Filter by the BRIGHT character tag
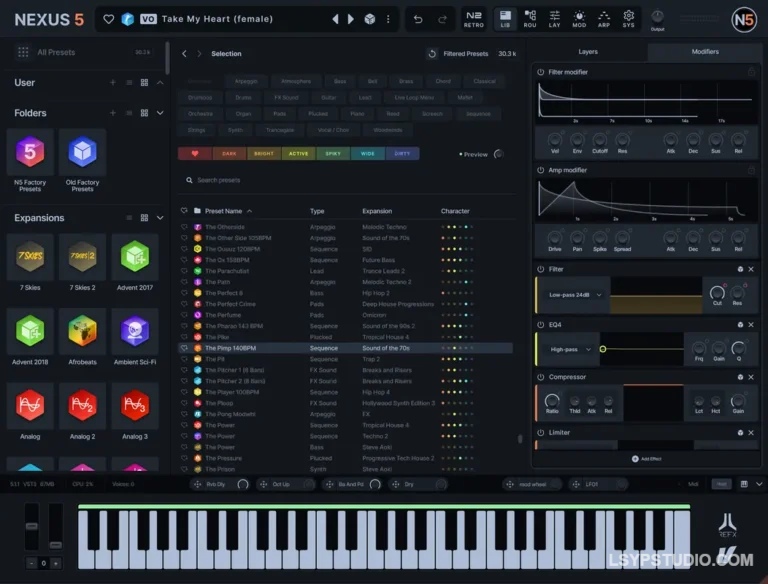This screenshot has height=584, width=768. pos(264,153)
